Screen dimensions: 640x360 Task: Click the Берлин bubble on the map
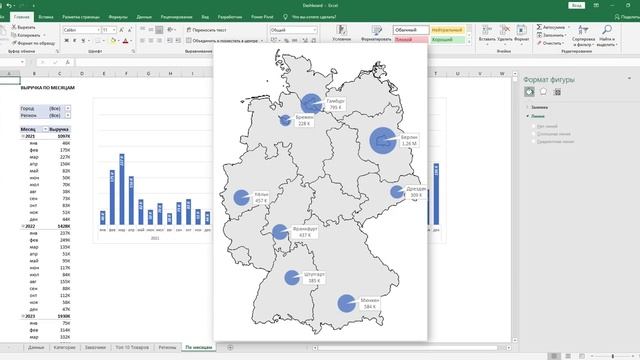coord(383,140)
